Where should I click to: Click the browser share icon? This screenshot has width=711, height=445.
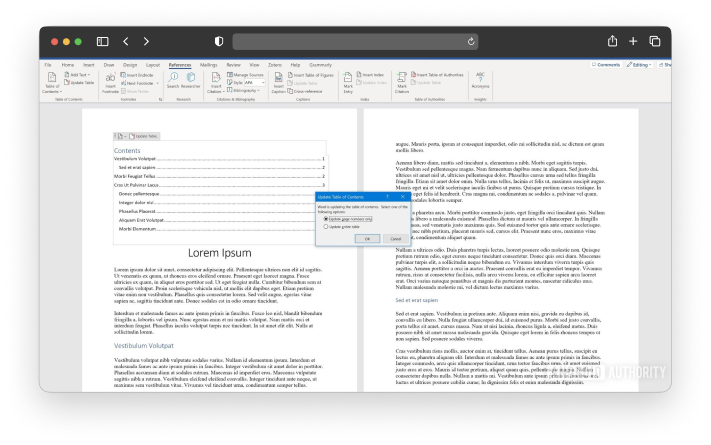(613, 41)
